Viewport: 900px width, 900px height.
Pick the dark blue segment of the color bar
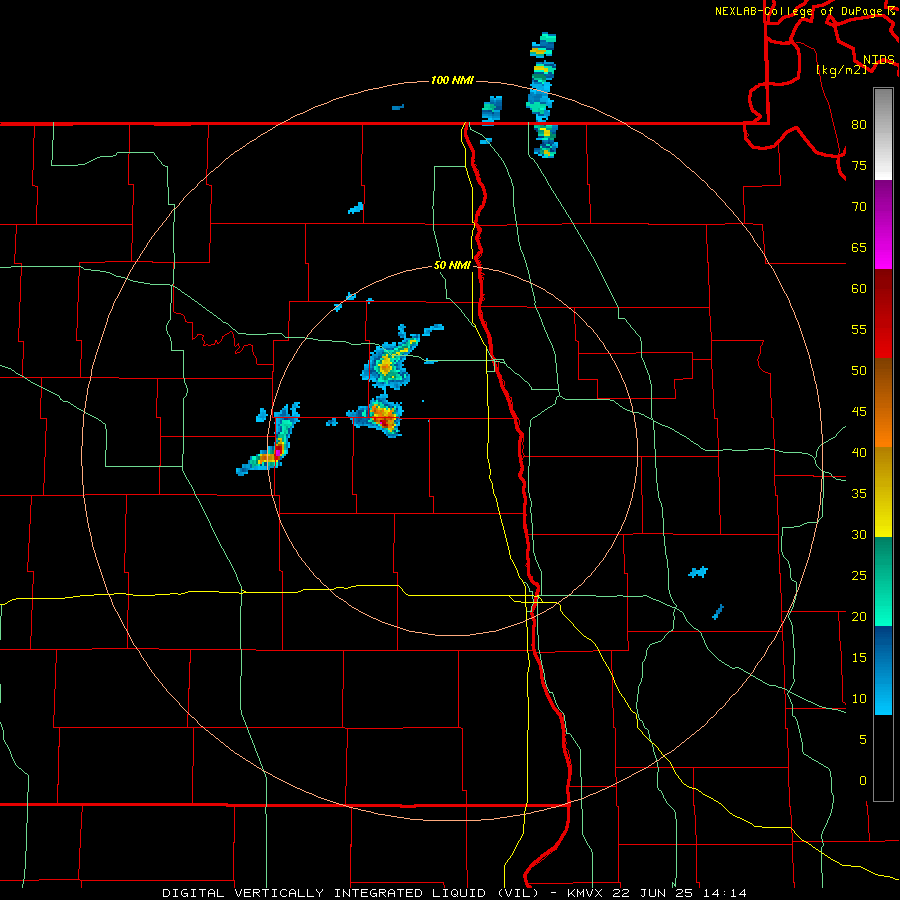tap(883, 670)
